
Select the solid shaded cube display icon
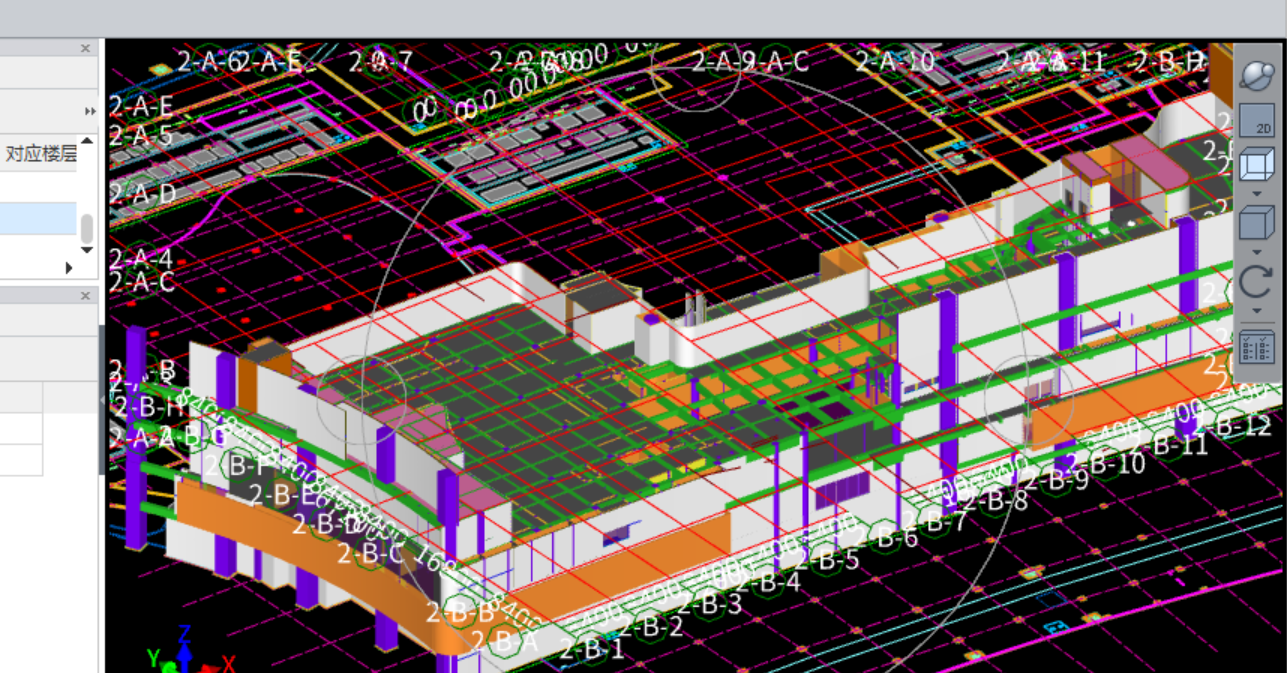pos(1256,222)
